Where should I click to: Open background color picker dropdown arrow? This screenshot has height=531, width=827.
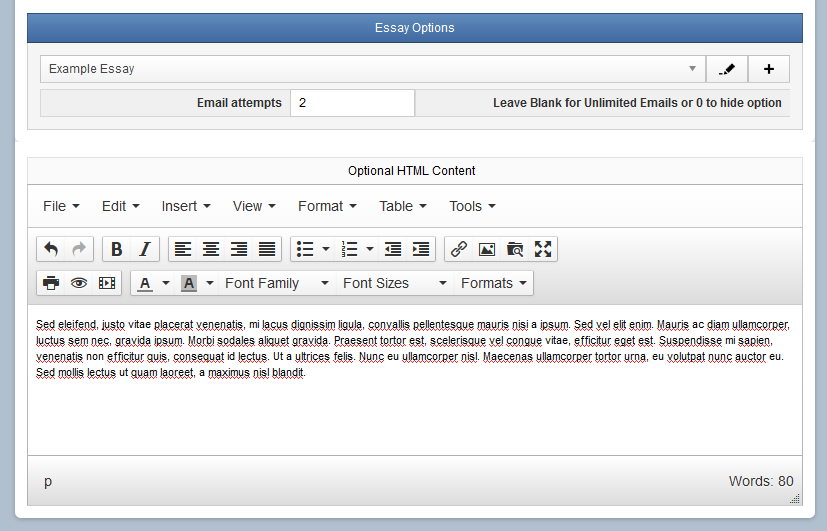point(209,283)
